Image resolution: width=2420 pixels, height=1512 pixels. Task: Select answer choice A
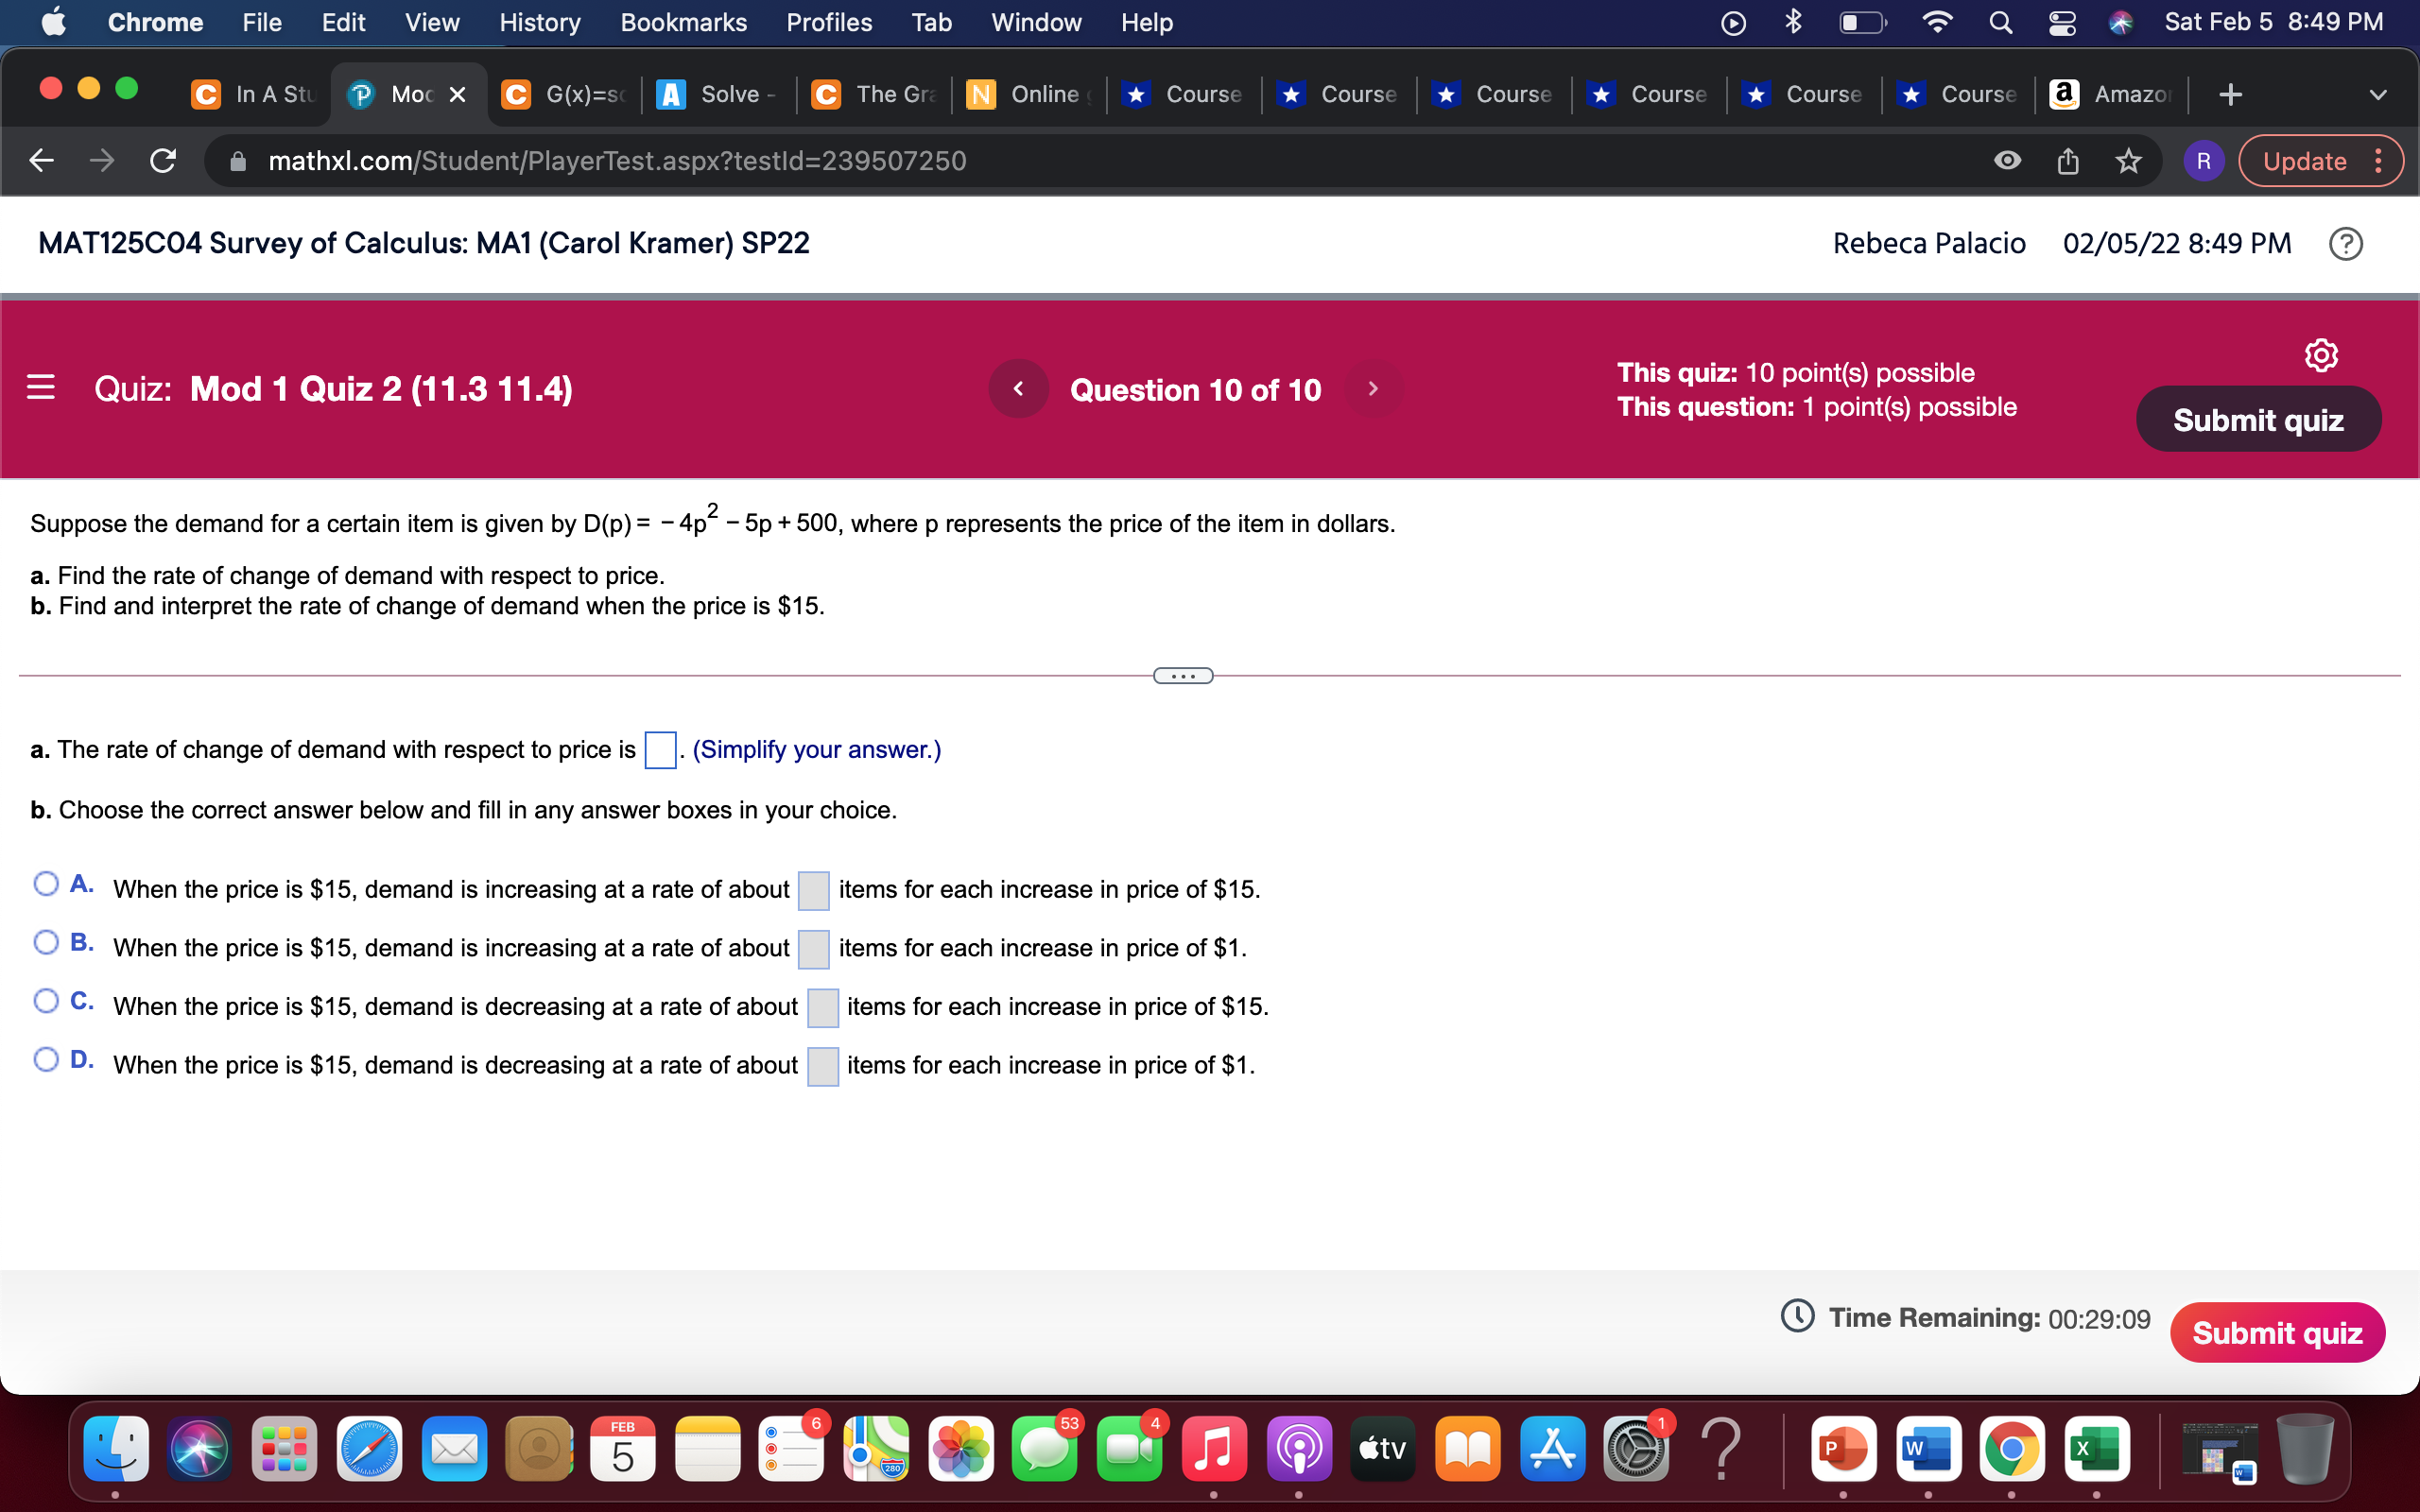tap(45, 884)
